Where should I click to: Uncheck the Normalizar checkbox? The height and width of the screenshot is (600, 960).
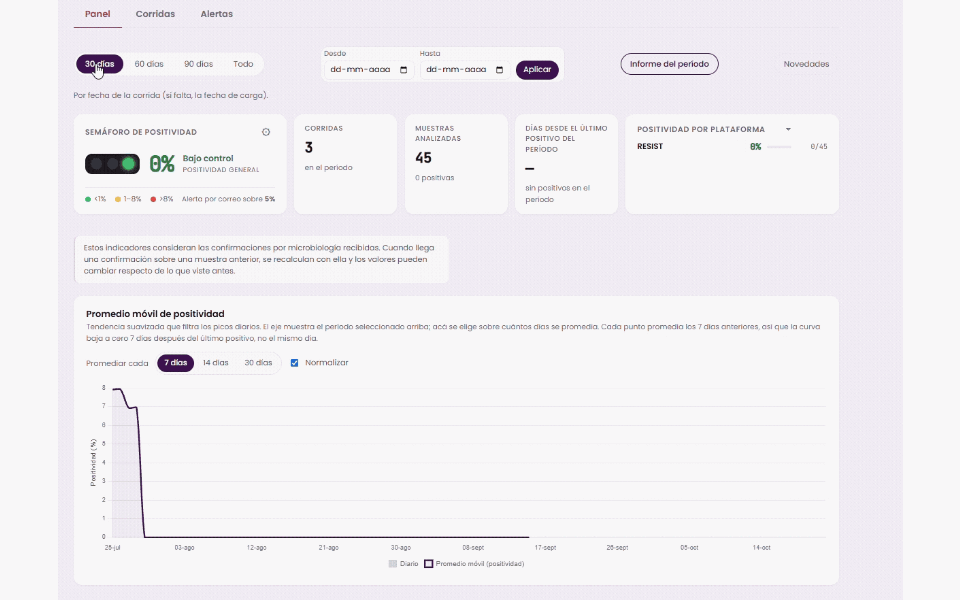click(294, 363)
